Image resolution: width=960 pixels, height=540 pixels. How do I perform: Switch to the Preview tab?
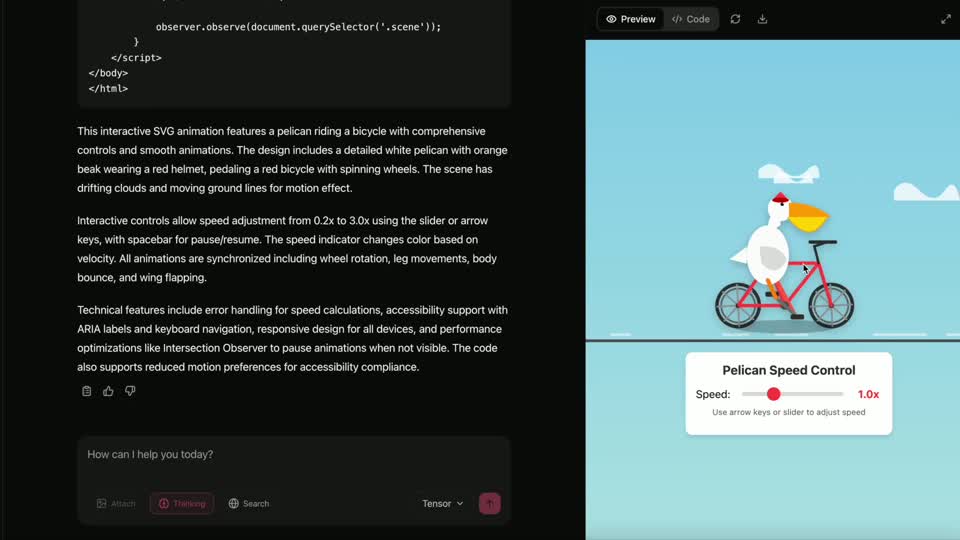(x=631, y=19)
